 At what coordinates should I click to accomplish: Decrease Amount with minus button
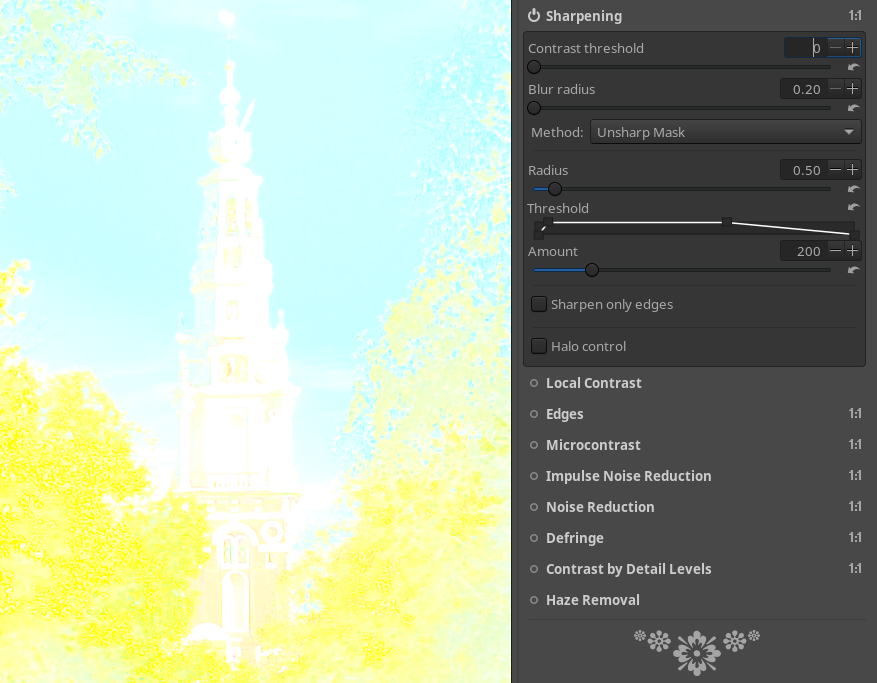[x=835, y=251]
